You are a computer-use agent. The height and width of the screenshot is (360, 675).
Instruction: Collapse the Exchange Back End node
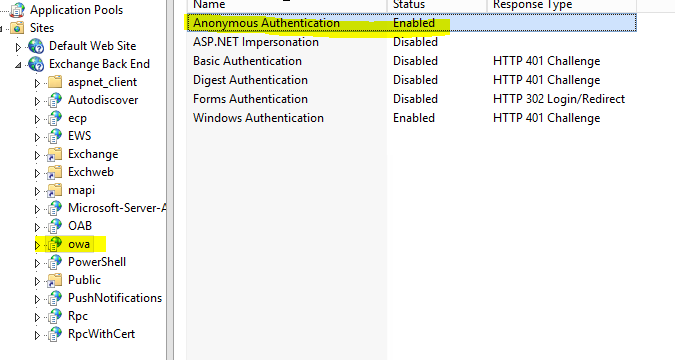(x=18, y=65)
